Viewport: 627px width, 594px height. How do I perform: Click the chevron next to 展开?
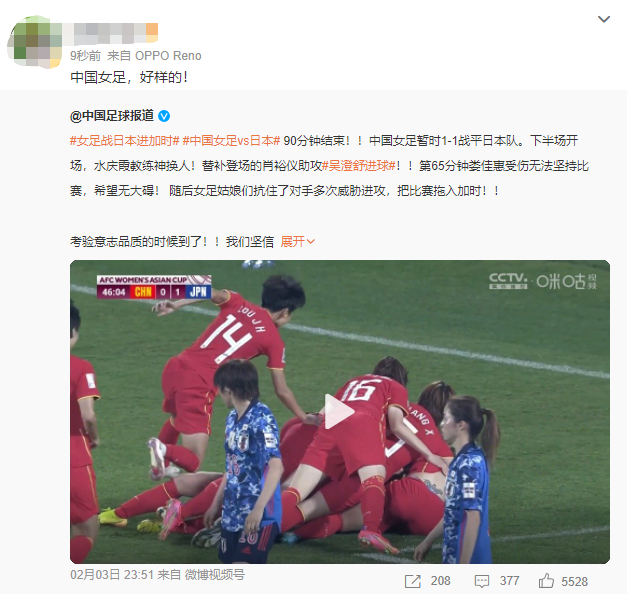coord(311,242)
